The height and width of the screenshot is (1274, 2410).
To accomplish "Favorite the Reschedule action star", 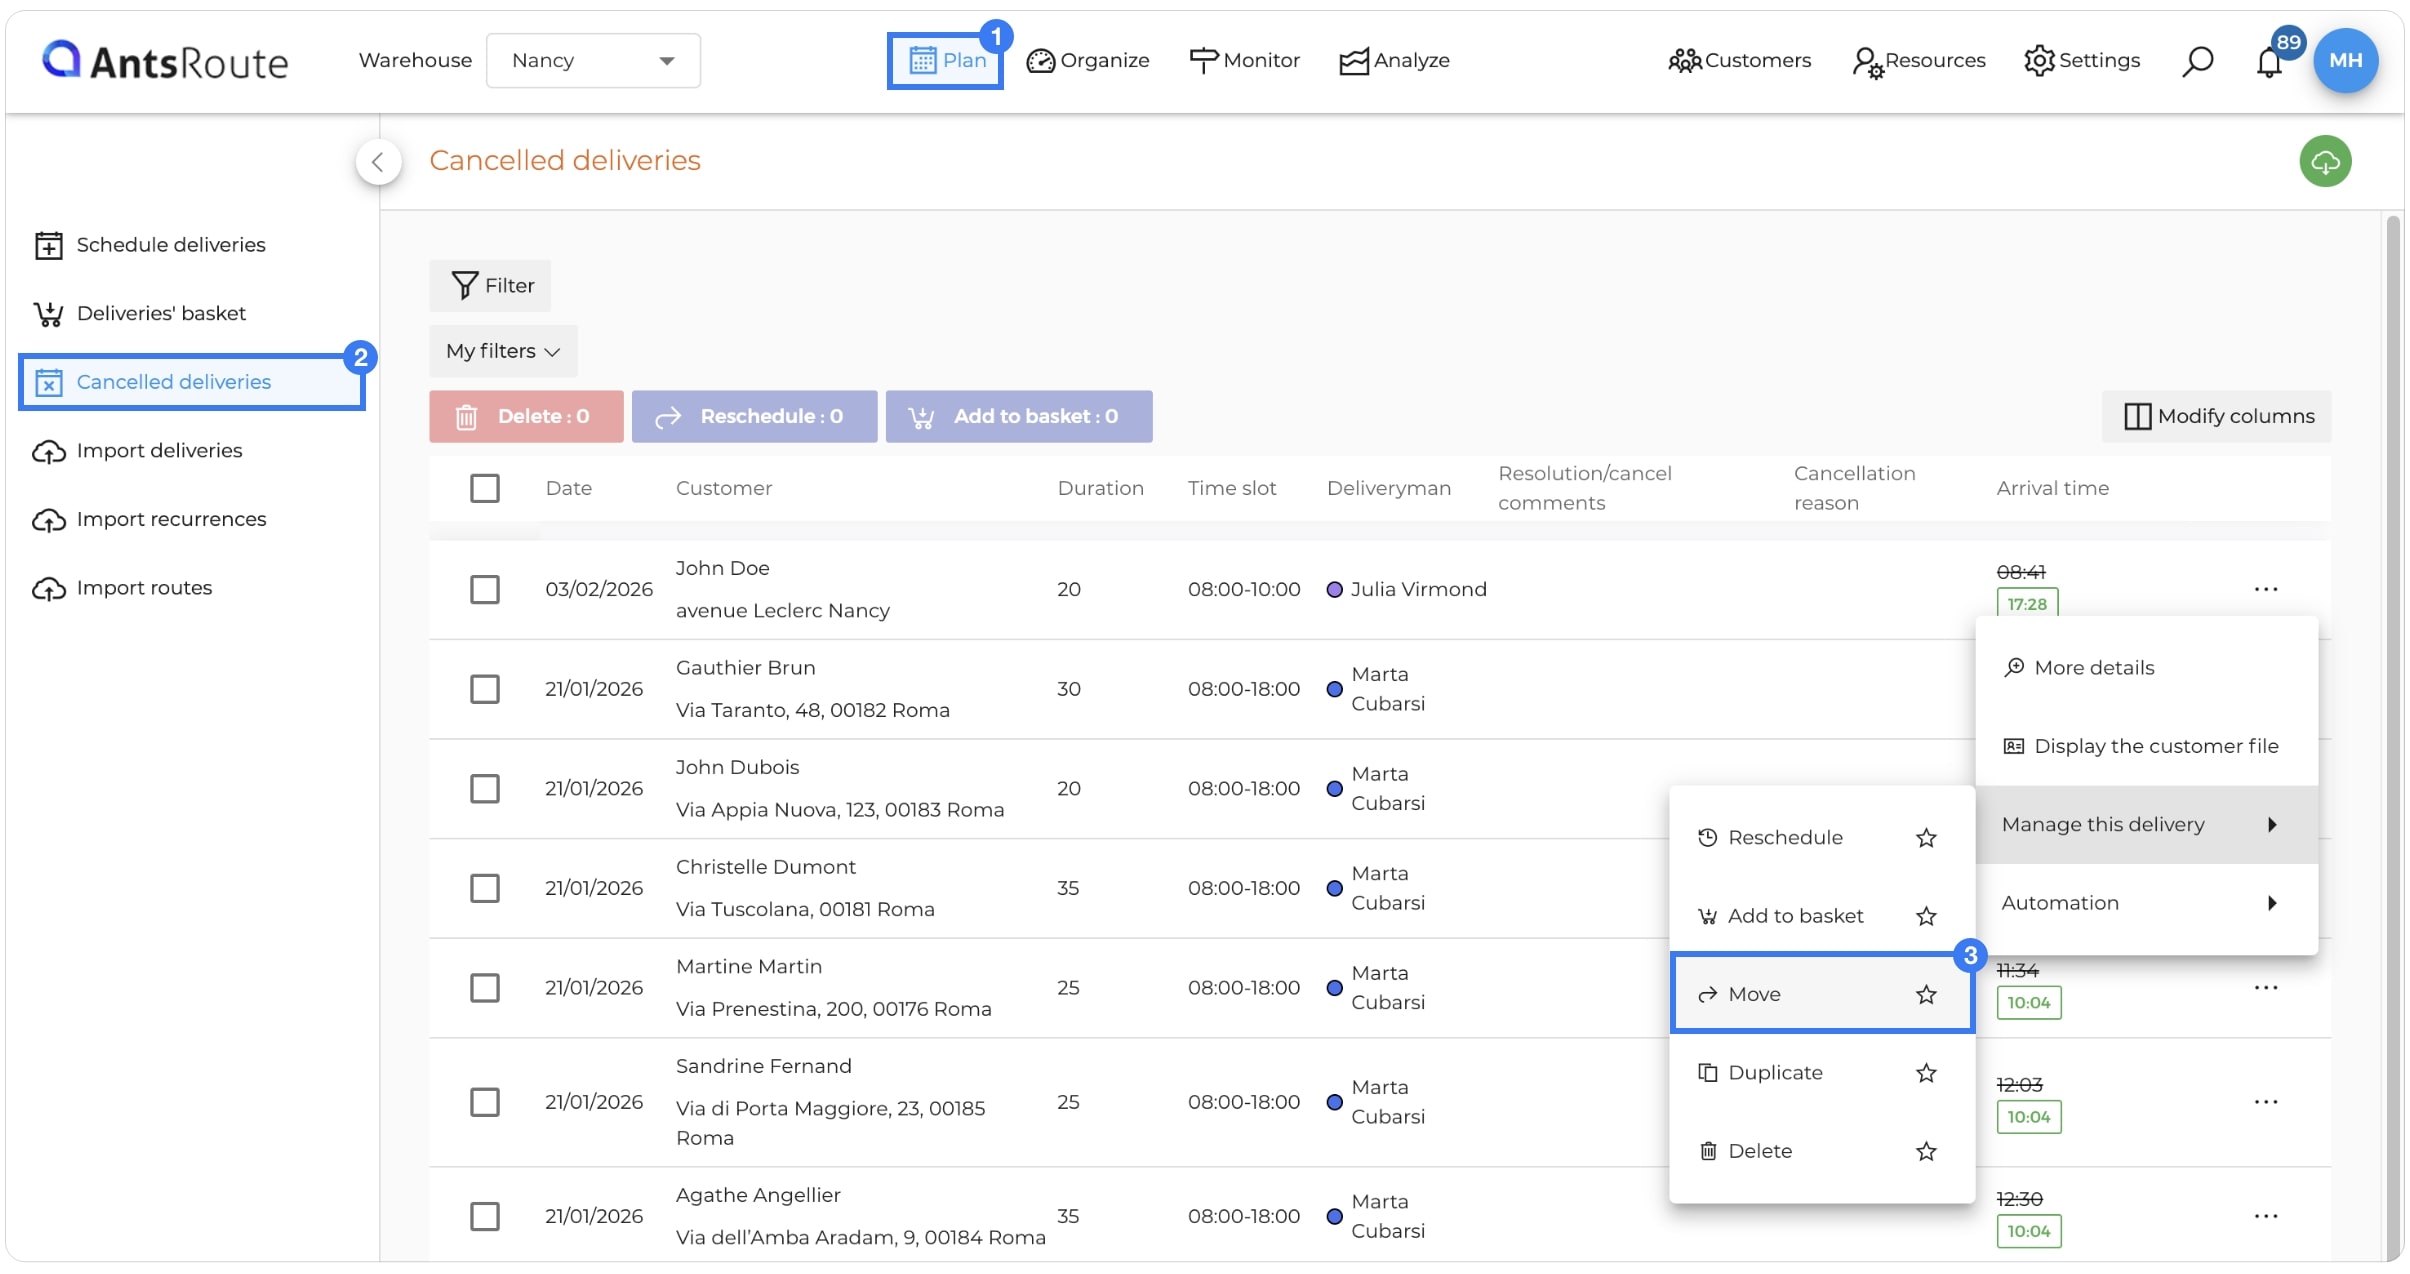I will [x=1926, y=838].
